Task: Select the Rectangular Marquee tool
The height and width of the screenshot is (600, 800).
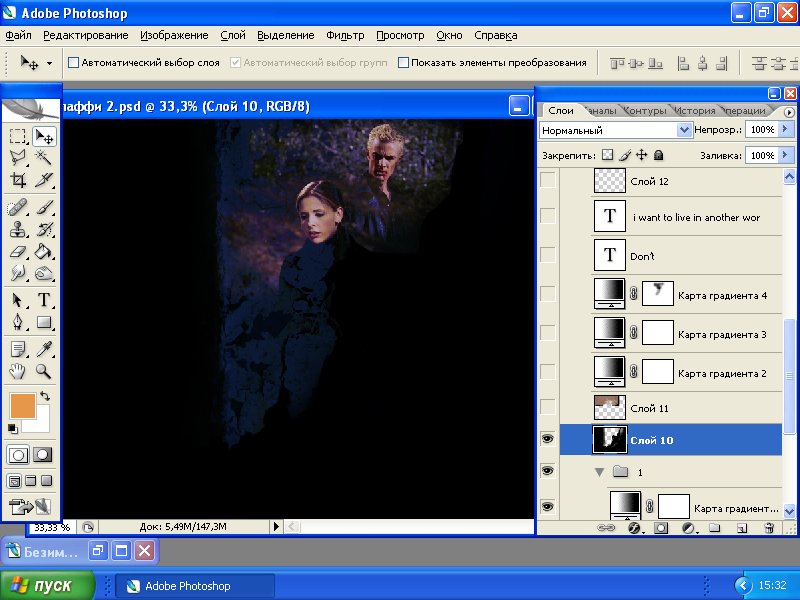Action: 18,136
